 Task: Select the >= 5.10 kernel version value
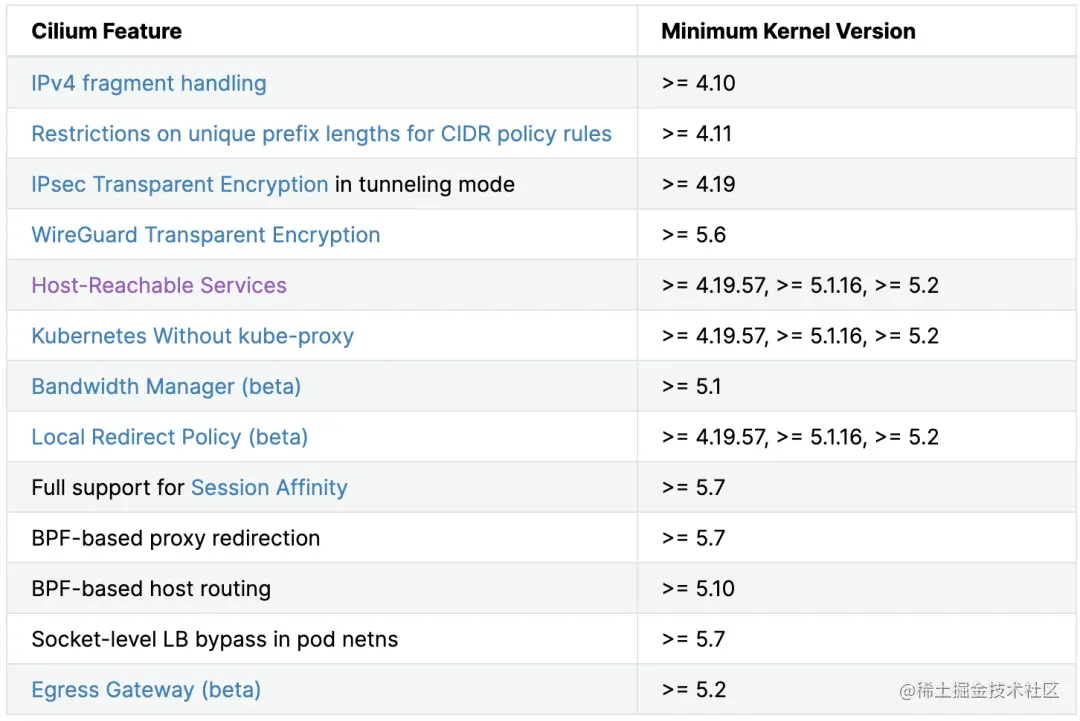[x=698, y=589]
